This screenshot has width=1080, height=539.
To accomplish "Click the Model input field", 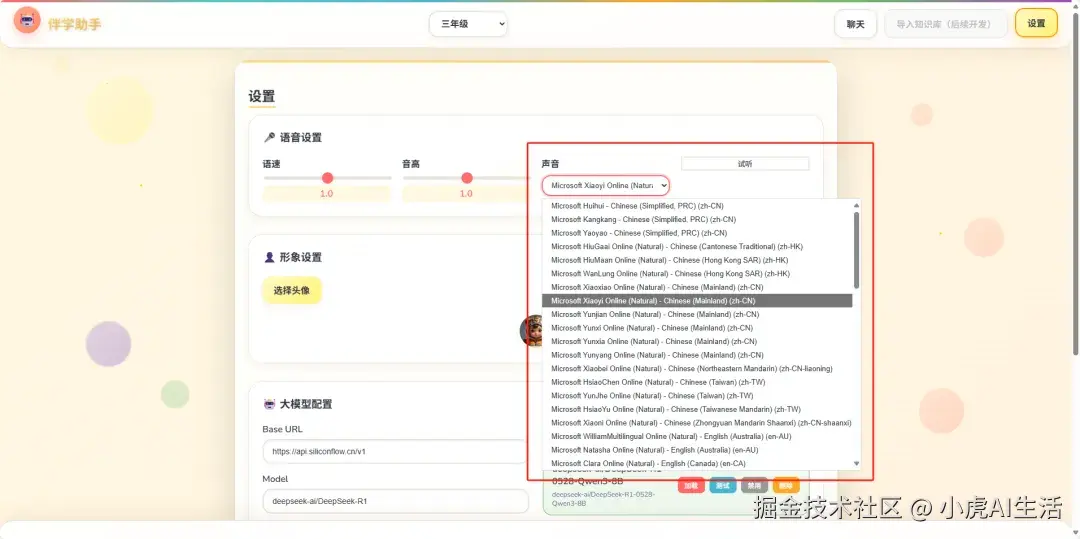I will (395, 501).
